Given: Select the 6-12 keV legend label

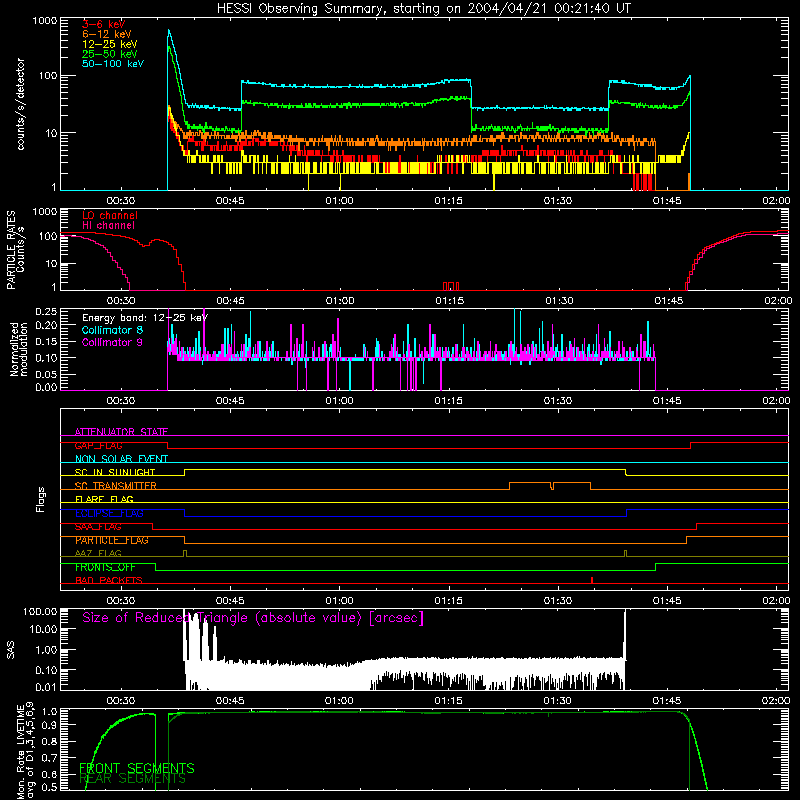Looking at the screenshot, I should click(107, 34).
